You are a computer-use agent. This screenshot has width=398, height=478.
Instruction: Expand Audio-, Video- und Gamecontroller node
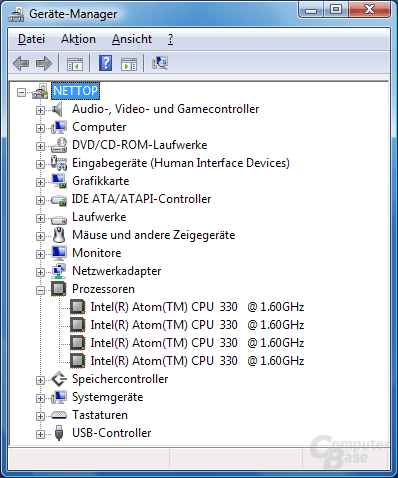[x=40, y=110]
